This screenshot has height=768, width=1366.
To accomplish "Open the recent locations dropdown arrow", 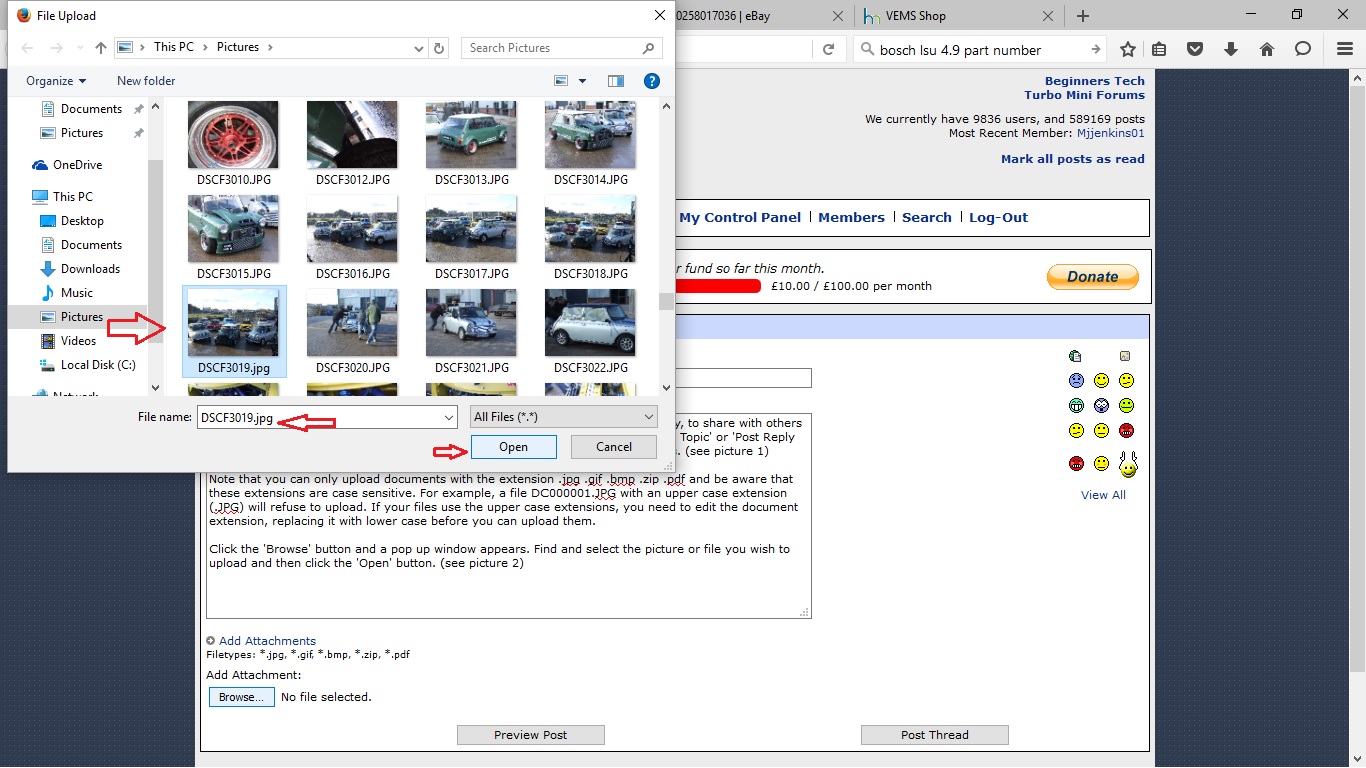I will 78,48.
